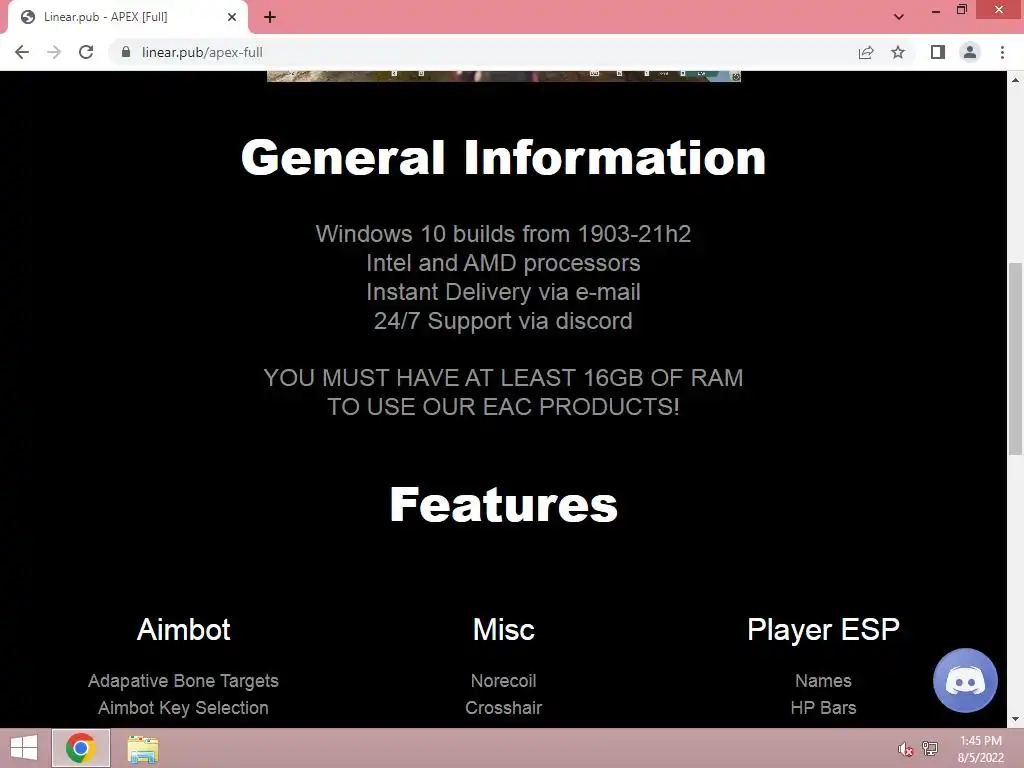Share this page icon
The image size is (1024, 768).
coord(866,52)
